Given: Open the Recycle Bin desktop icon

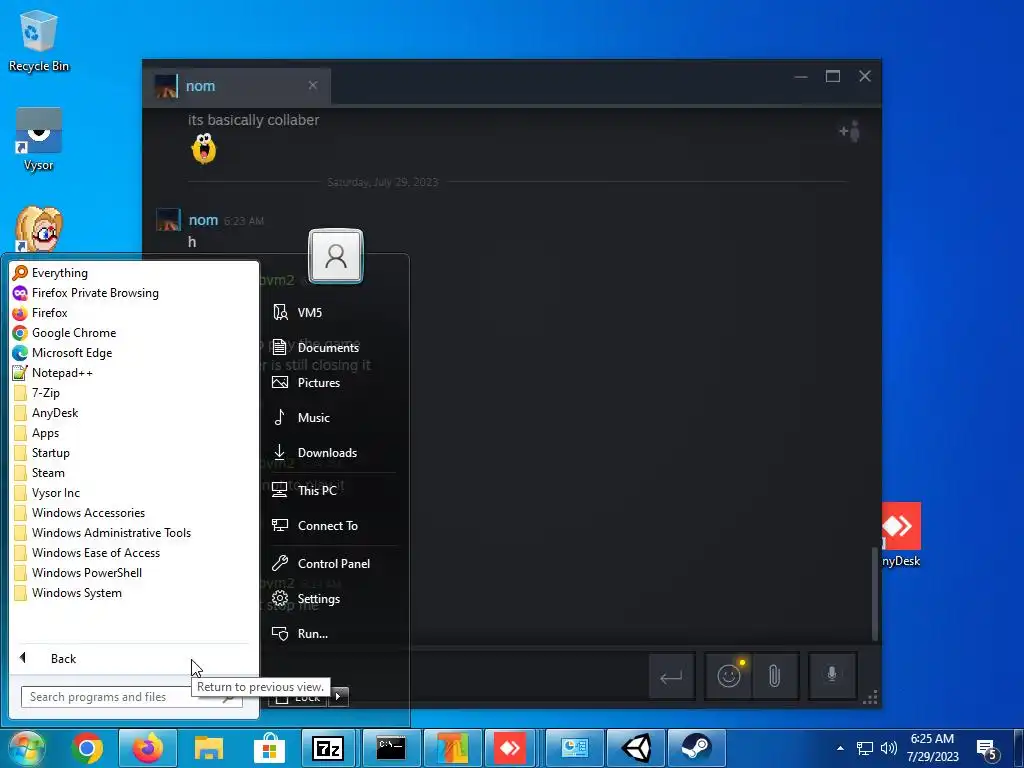Looking at the screenshot, I should coord(39,40).
